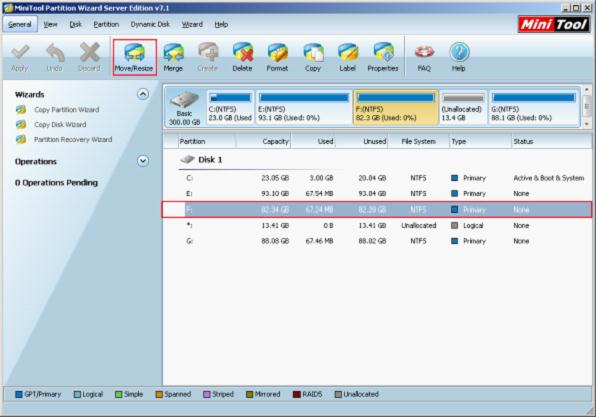This screenshot has width=596, height=417.
Task: Select the C: partition row
Action: (377, 178)
